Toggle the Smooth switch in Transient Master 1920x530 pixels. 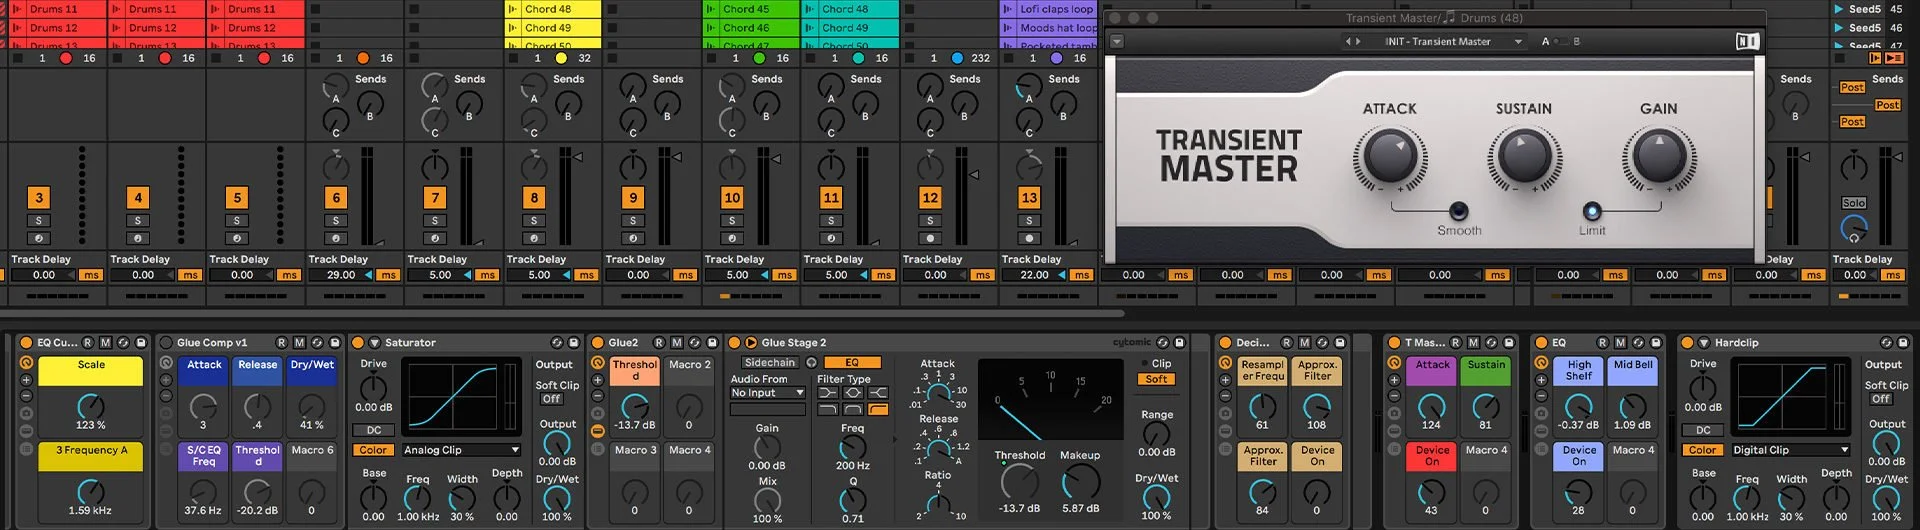point(1459,211)
